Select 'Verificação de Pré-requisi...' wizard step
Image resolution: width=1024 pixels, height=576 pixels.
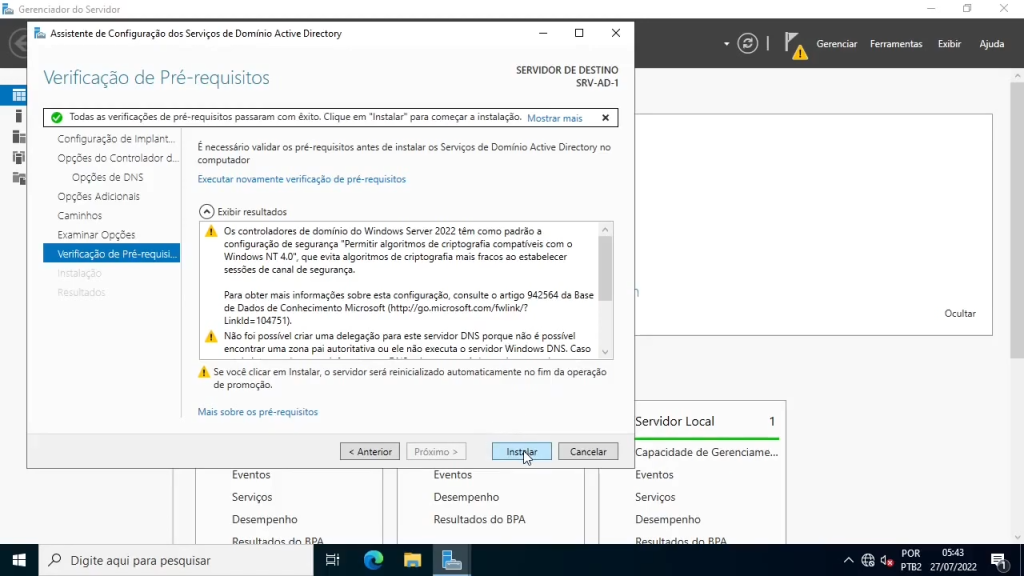(112, 253)
